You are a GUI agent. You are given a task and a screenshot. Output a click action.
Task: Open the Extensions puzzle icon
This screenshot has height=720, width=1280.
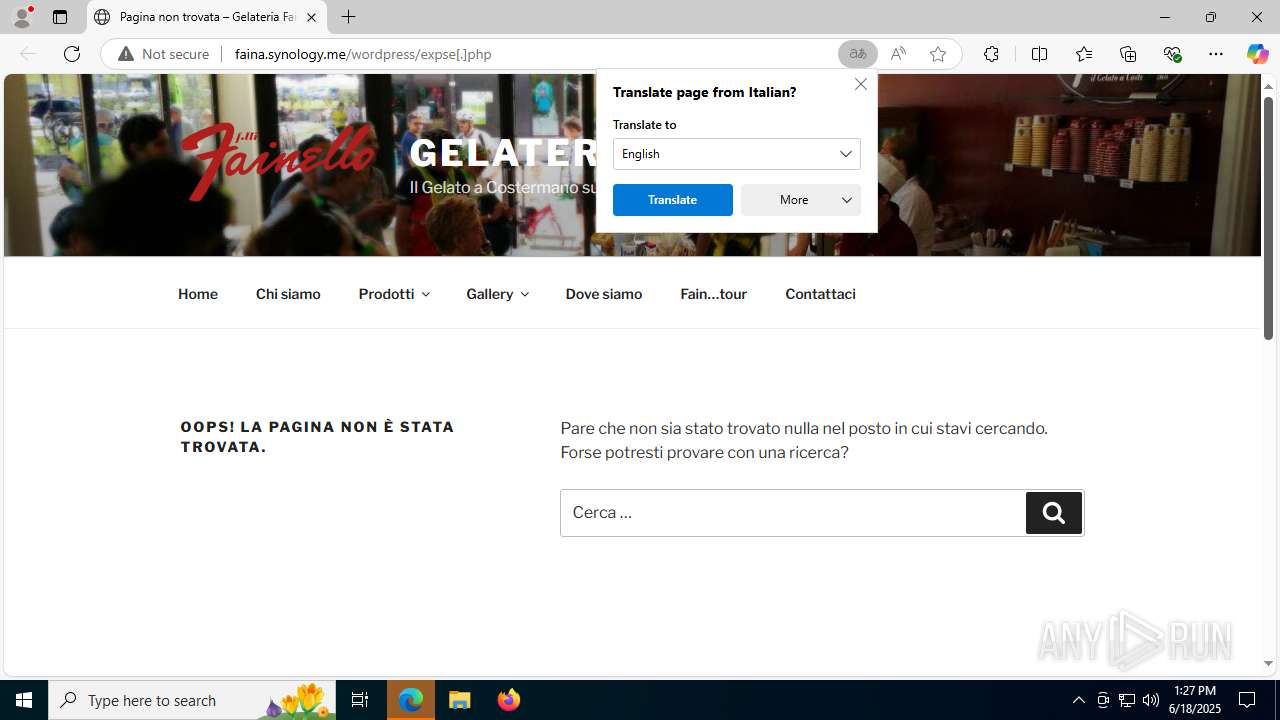coord(991,54)
